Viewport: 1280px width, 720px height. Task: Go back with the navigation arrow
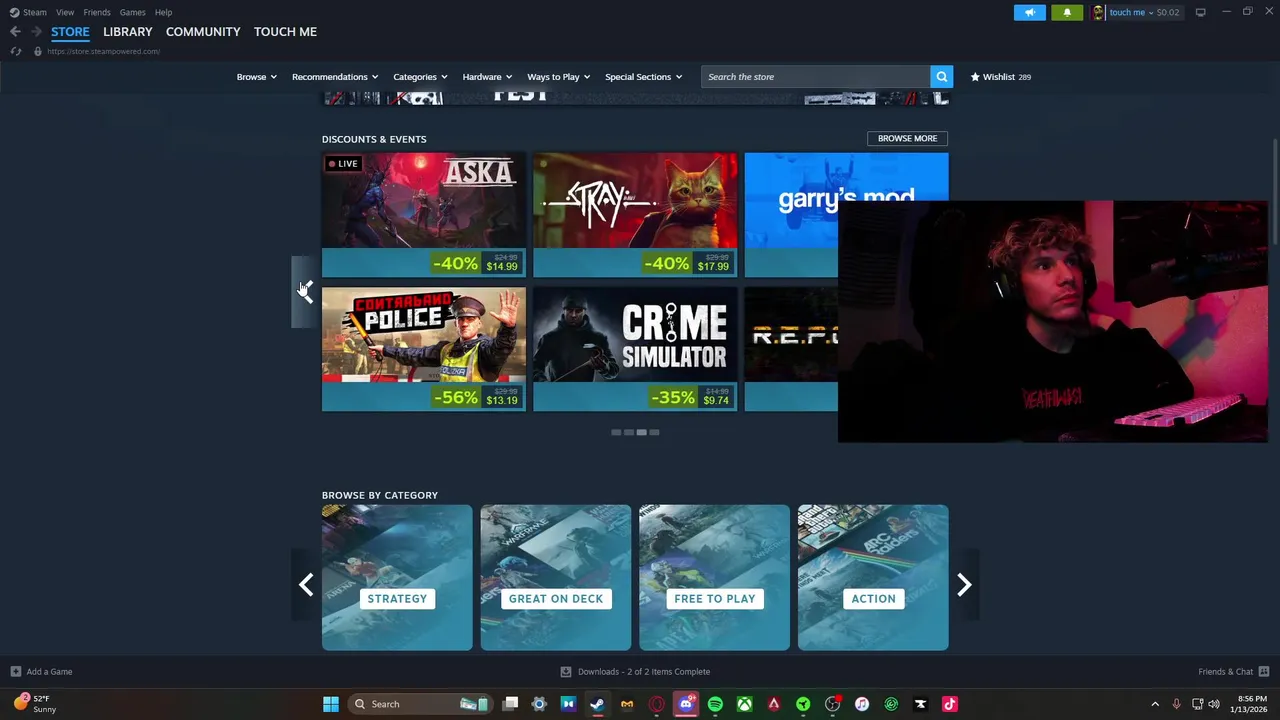point(15,32)
